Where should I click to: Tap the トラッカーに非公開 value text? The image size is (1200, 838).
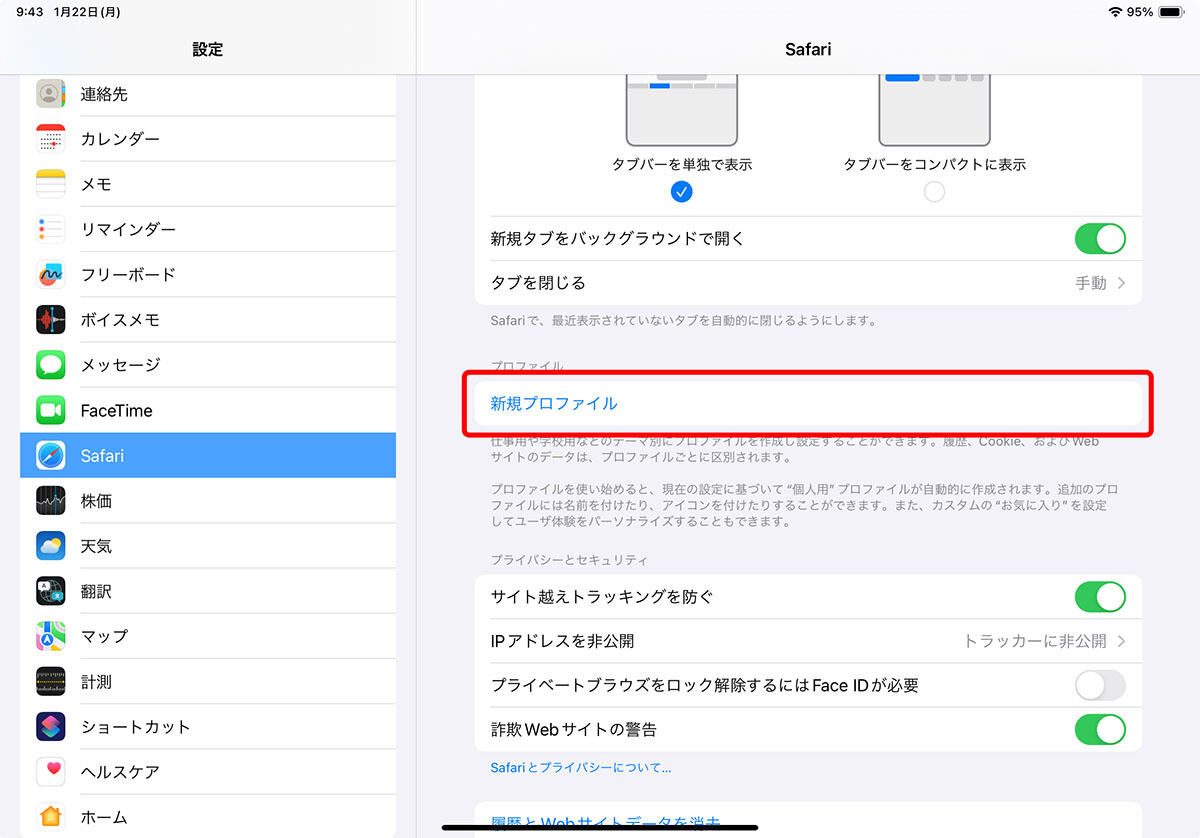(1035, 641)
